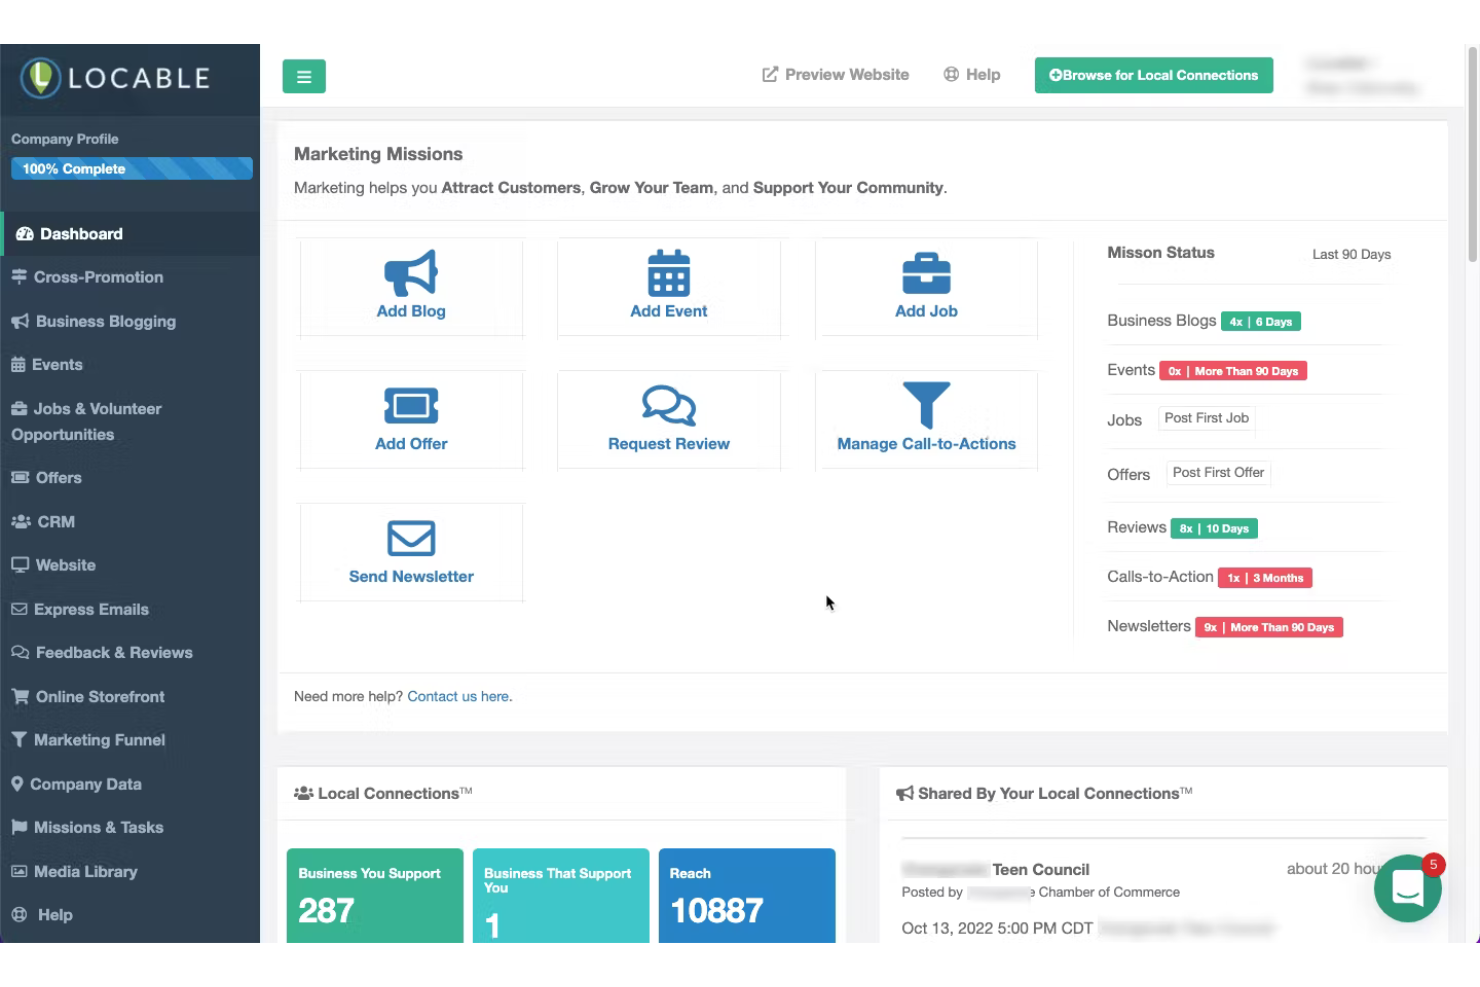Viewport: 1480px width, 987px height.
Task: Open Events in the sidebar
Action: (x=130, y=365)
